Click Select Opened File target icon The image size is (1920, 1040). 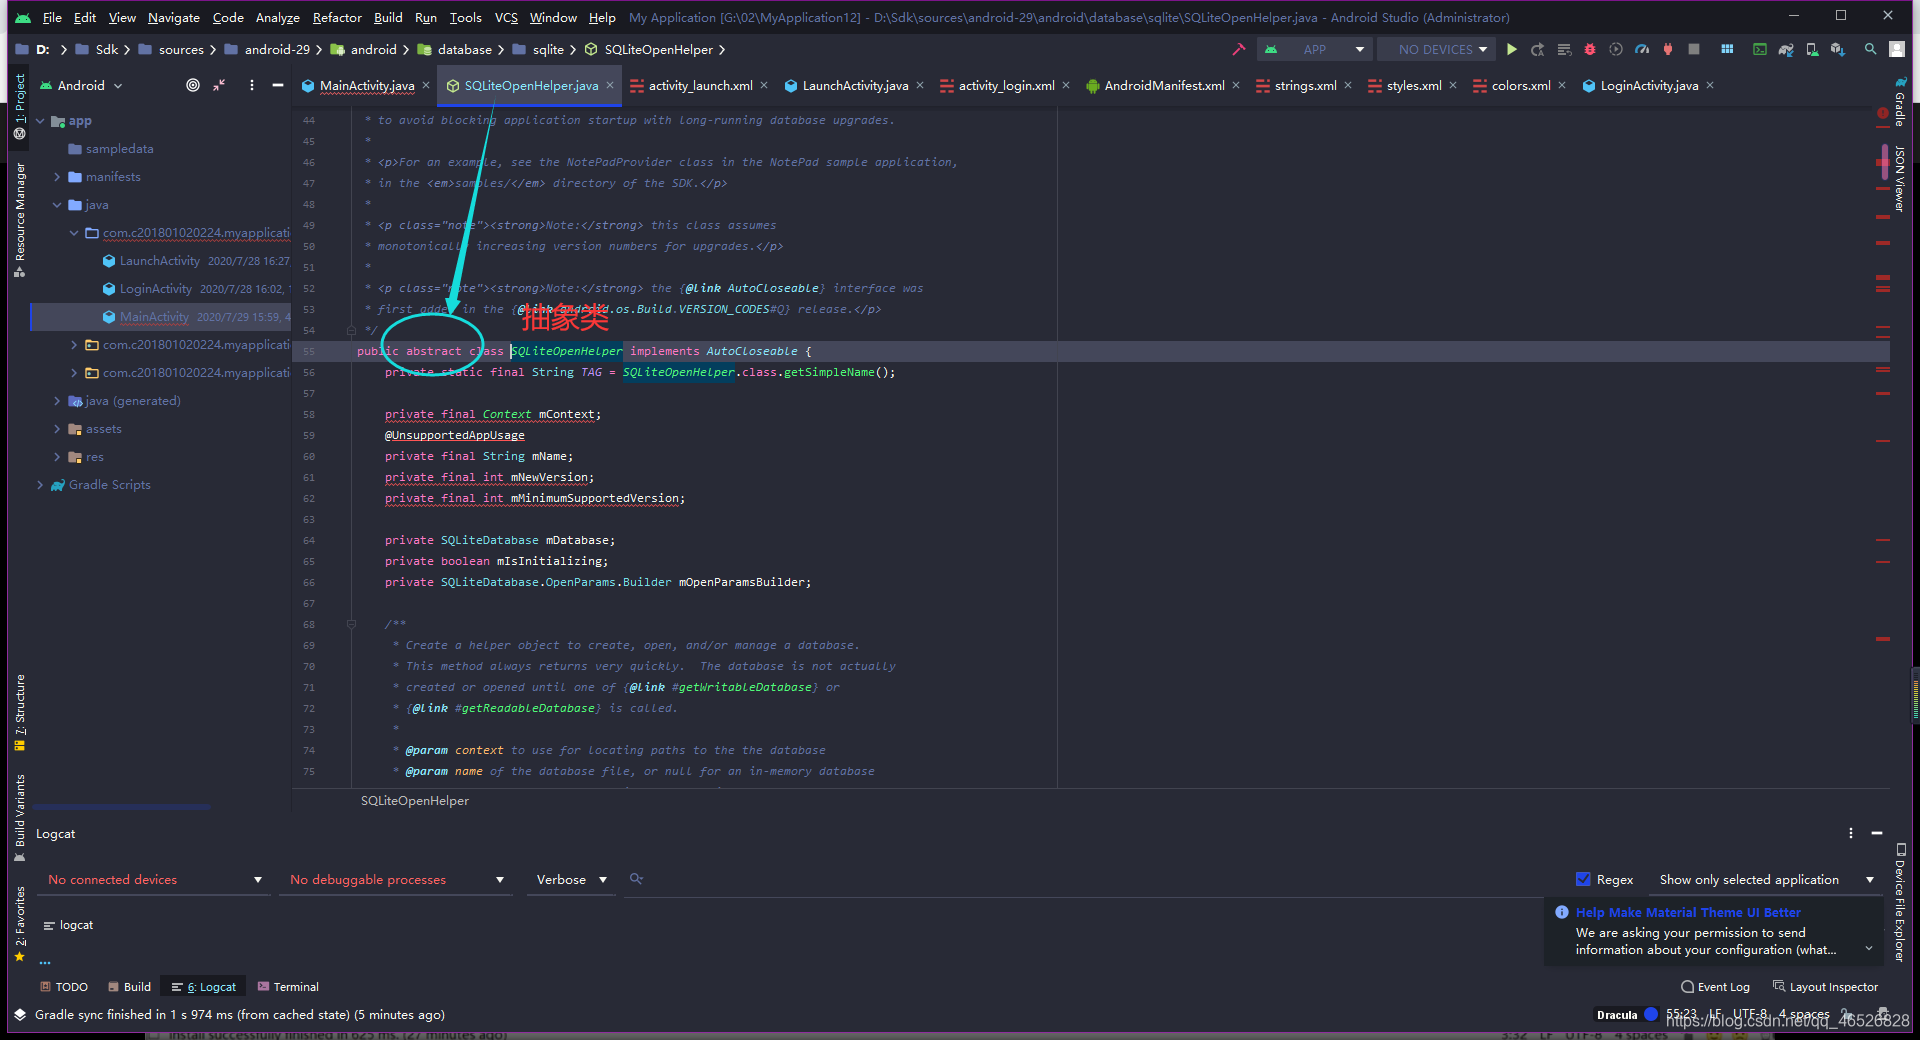tap(193, 85)
